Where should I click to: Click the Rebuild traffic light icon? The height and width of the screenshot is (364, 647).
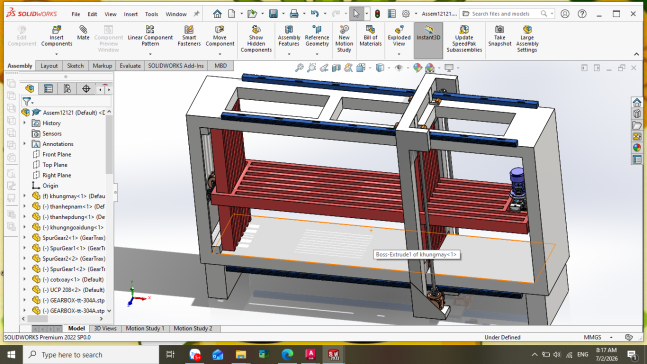[377, 14]
